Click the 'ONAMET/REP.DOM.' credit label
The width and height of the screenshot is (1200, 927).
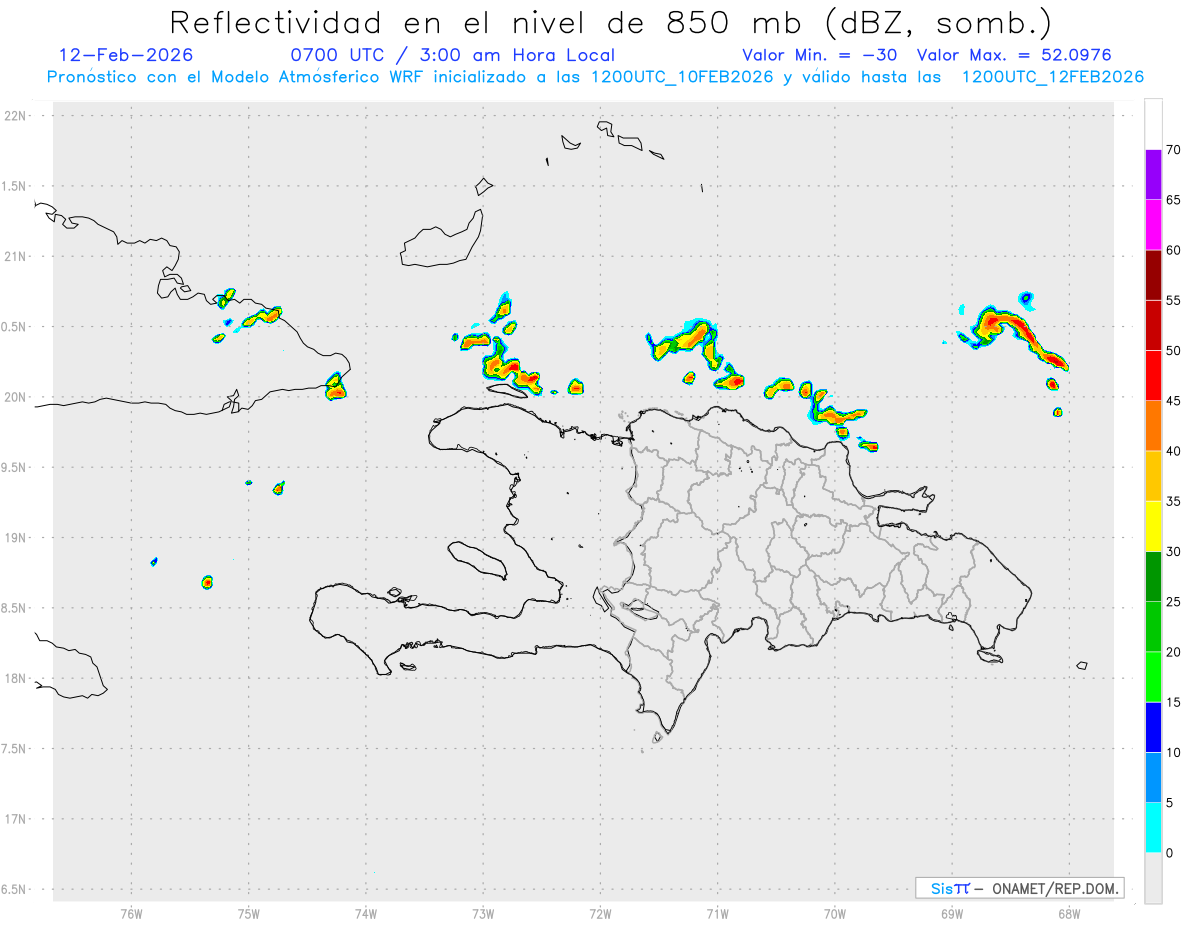tap(1055, 888)
